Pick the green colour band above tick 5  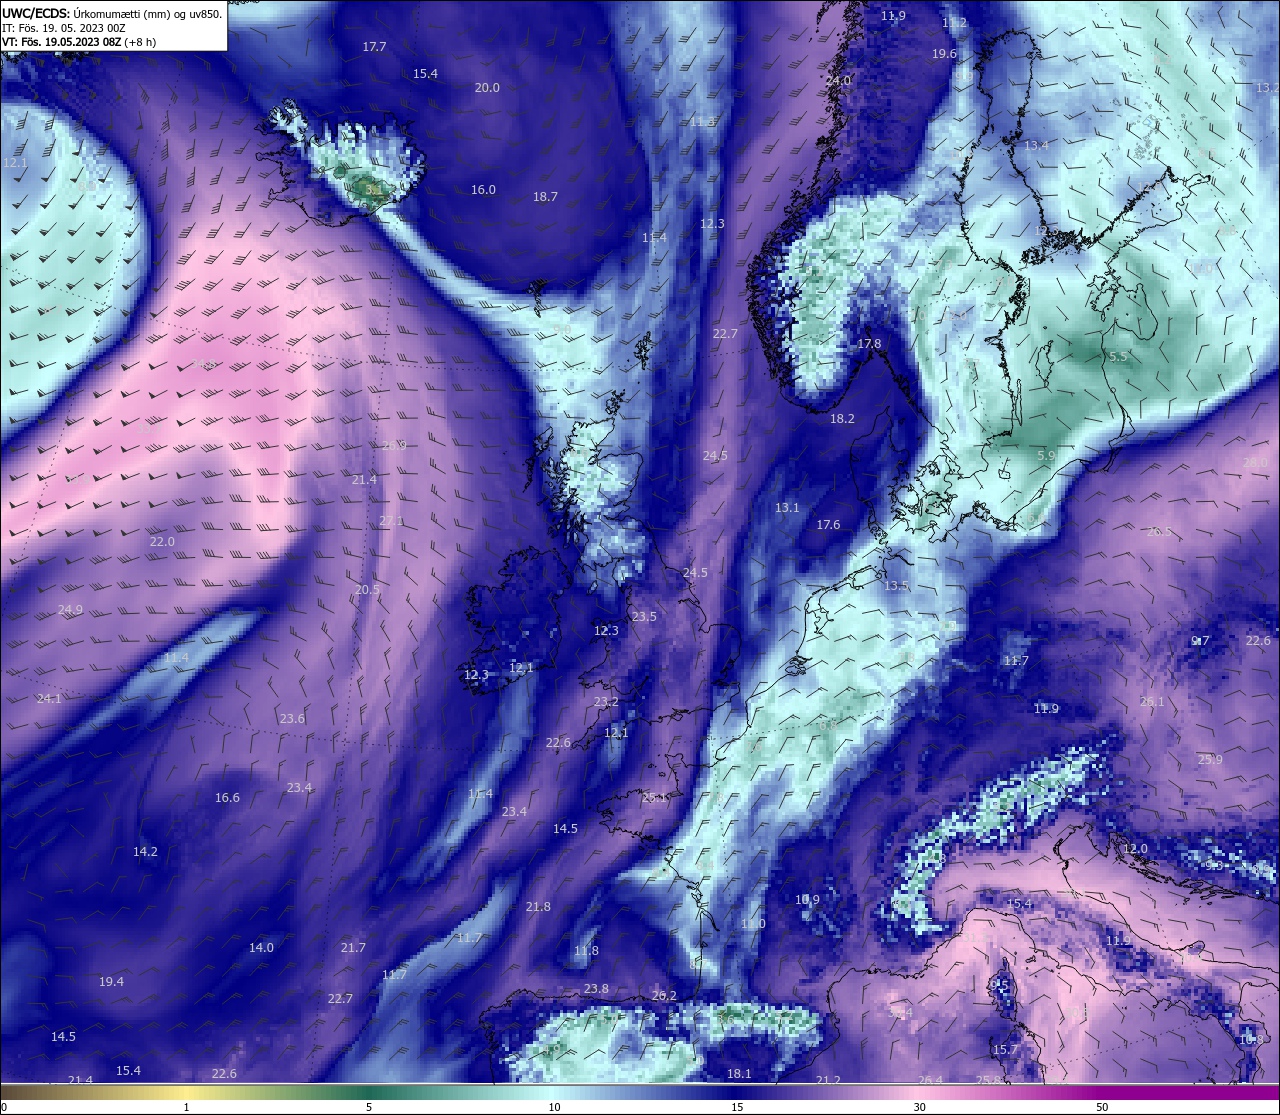coord(369,1092)
